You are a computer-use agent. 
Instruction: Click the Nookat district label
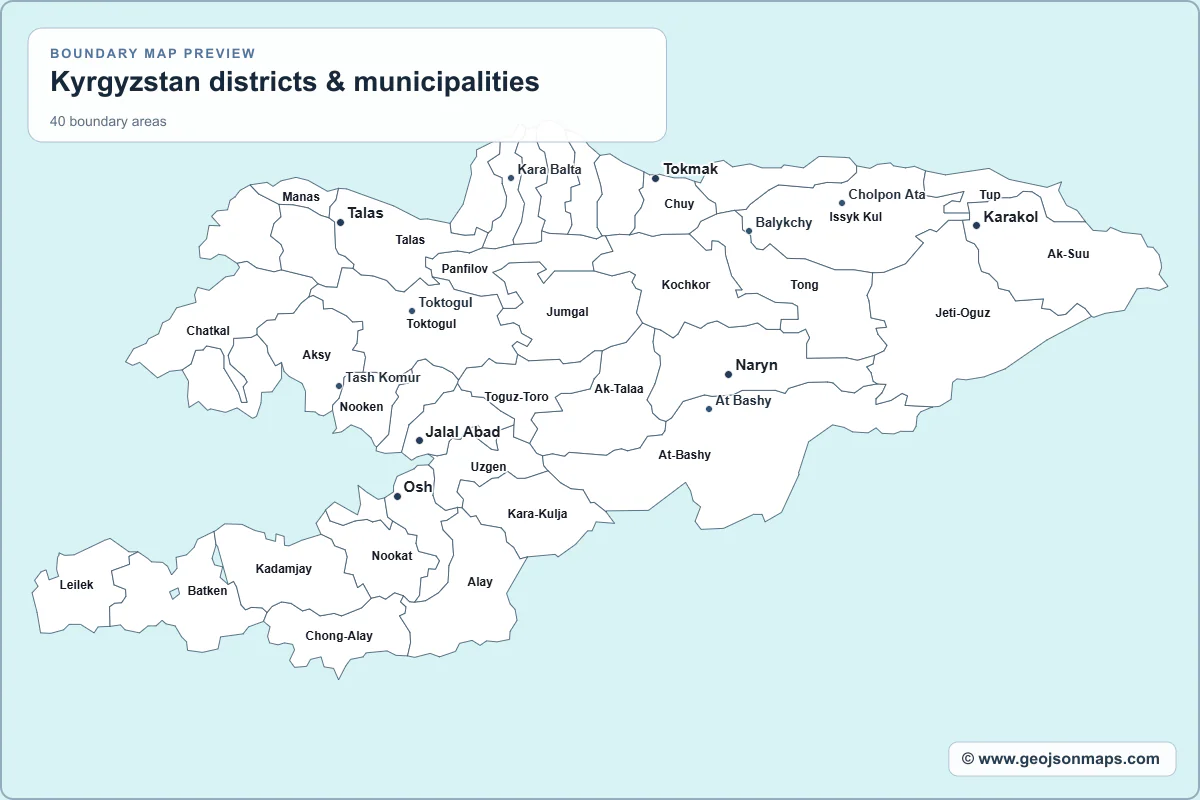pyautogui.click(x=392, y=556)
